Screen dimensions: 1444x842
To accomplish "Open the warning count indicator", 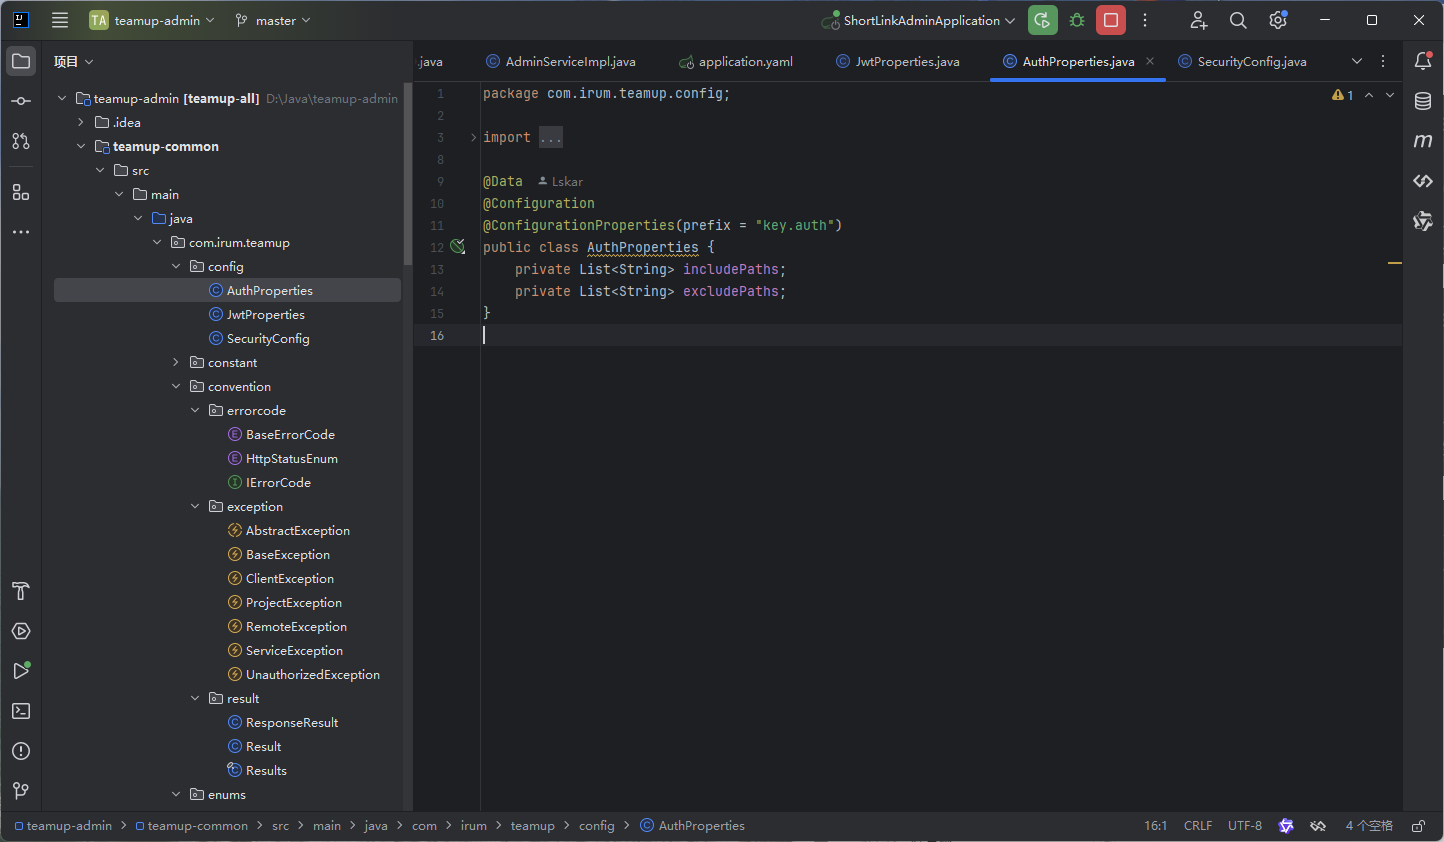I will [1343, 95].
